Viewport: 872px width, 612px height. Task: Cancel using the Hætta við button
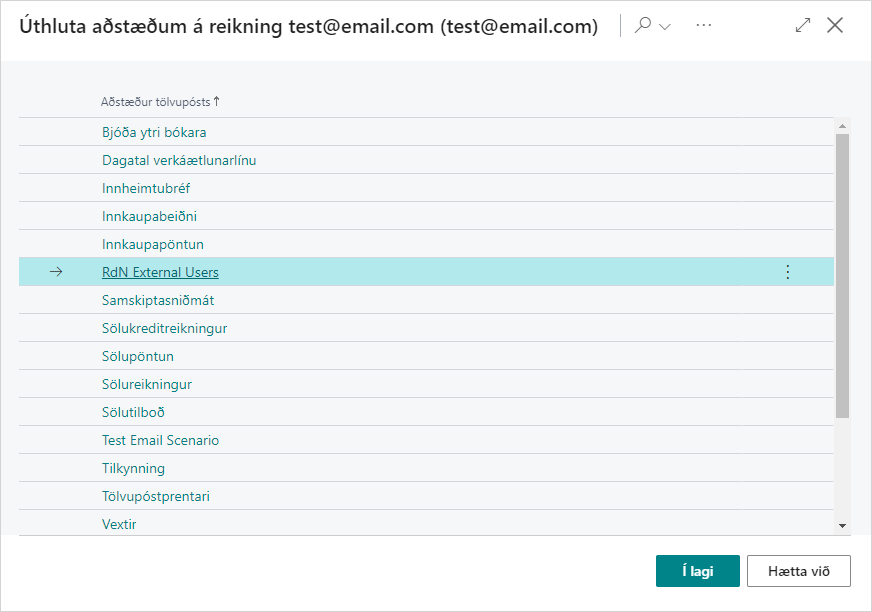point(798,571)
